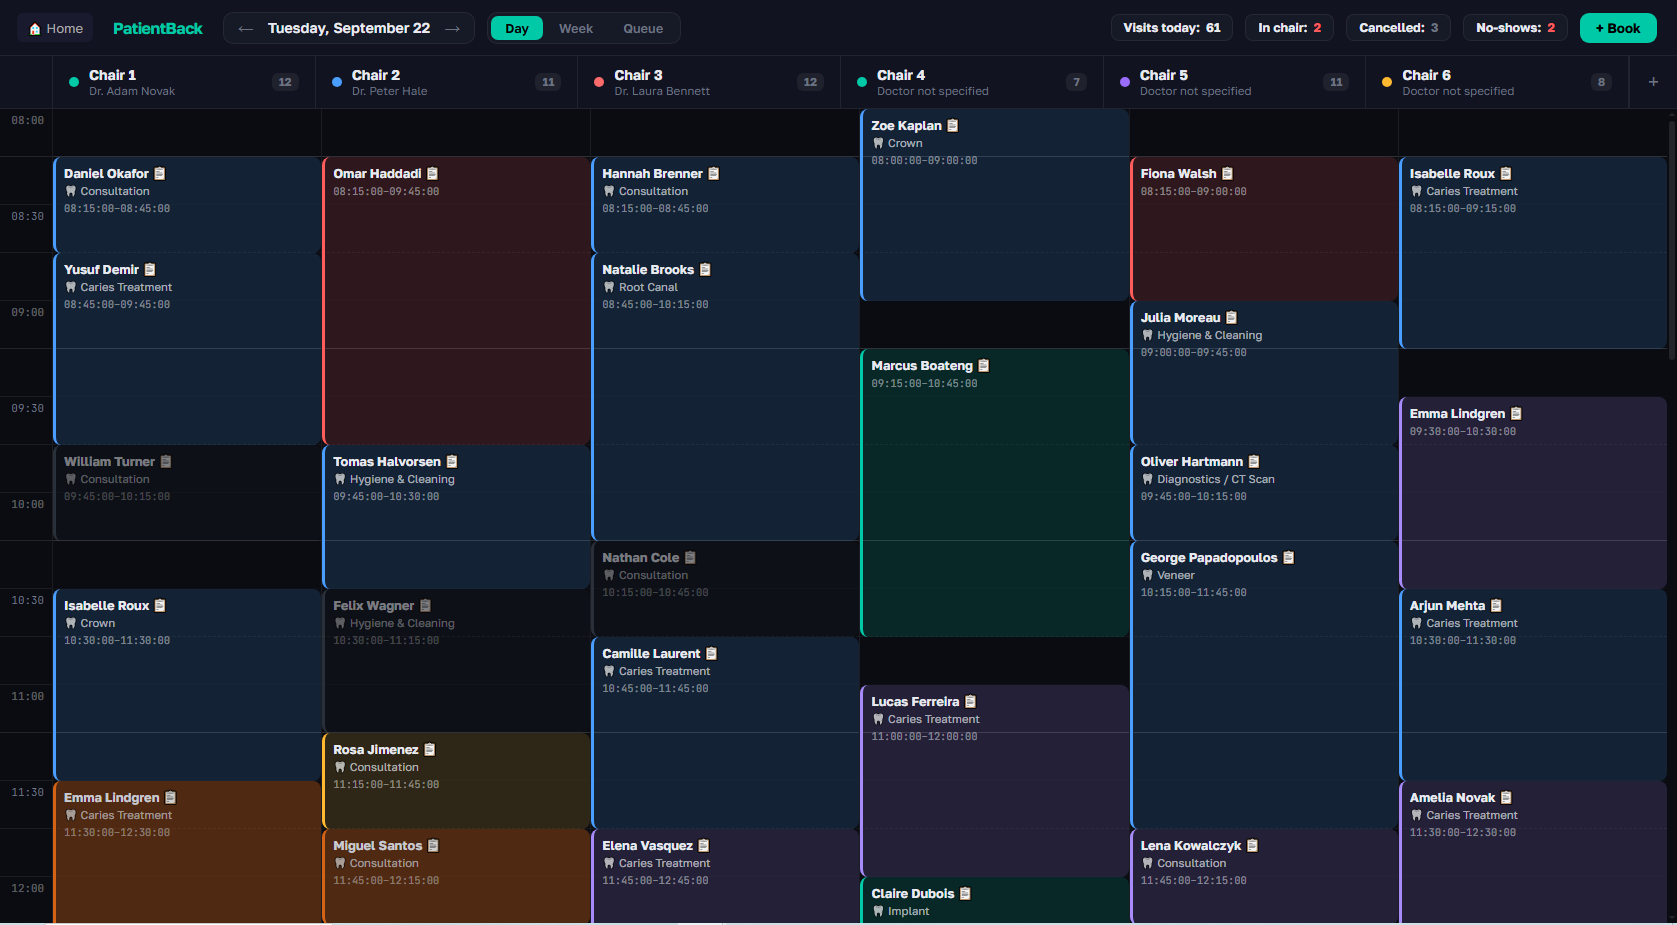Screen dimensions: 1677x925
Task: Open Zoe Kaplan's notes icon
Action: coord(953,126)
